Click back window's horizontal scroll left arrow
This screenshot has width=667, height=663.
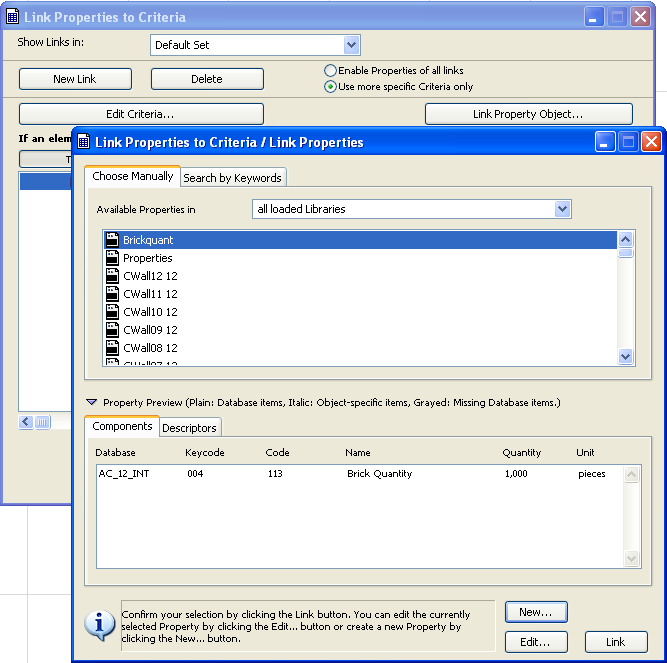pos(26,422)
